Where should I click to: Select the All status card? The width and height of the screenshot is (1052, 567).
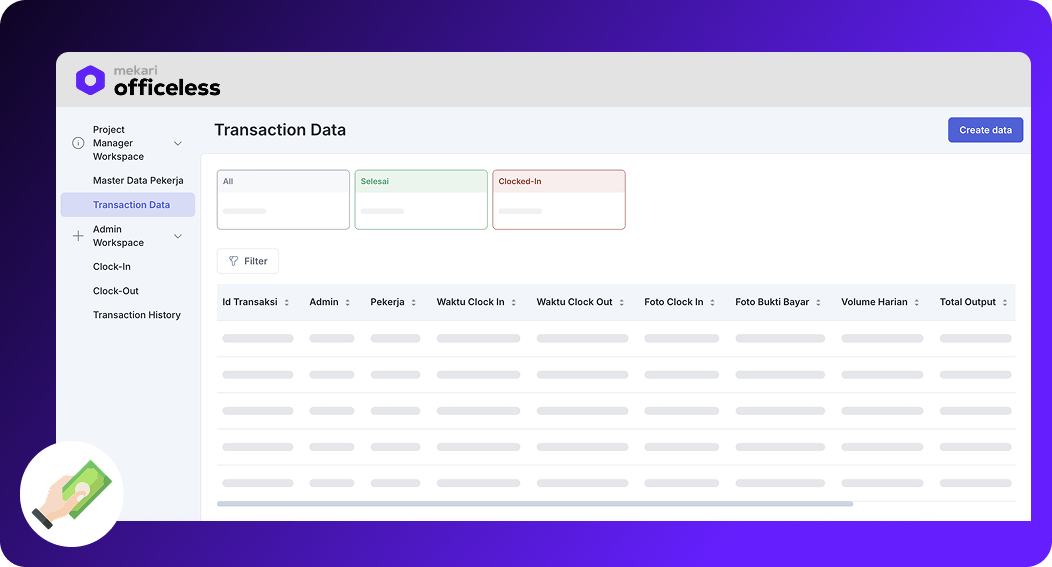pyautogui.click(x=283, y=200)
